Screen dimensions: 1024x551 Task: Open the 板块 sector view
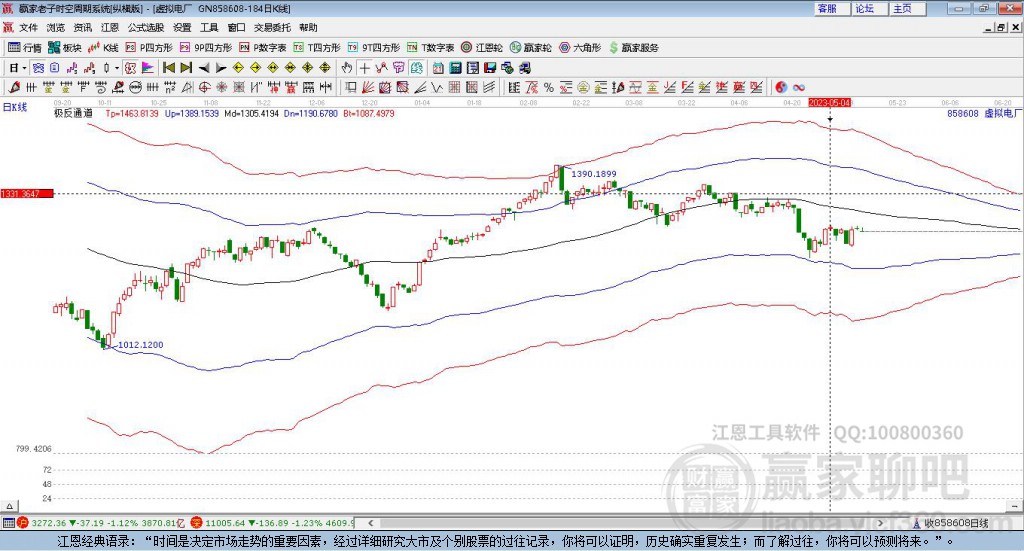pyautogui.click(x=64, y=48)
